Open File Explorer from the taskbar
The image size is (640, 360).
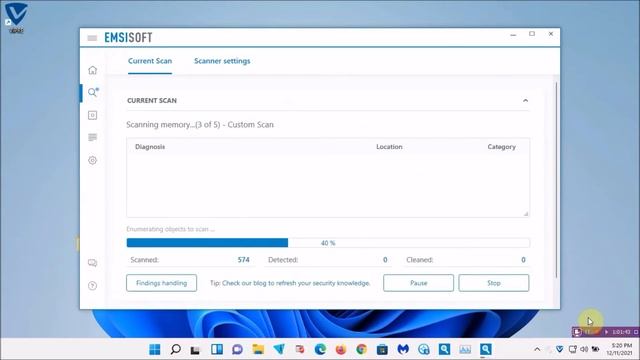258,349
